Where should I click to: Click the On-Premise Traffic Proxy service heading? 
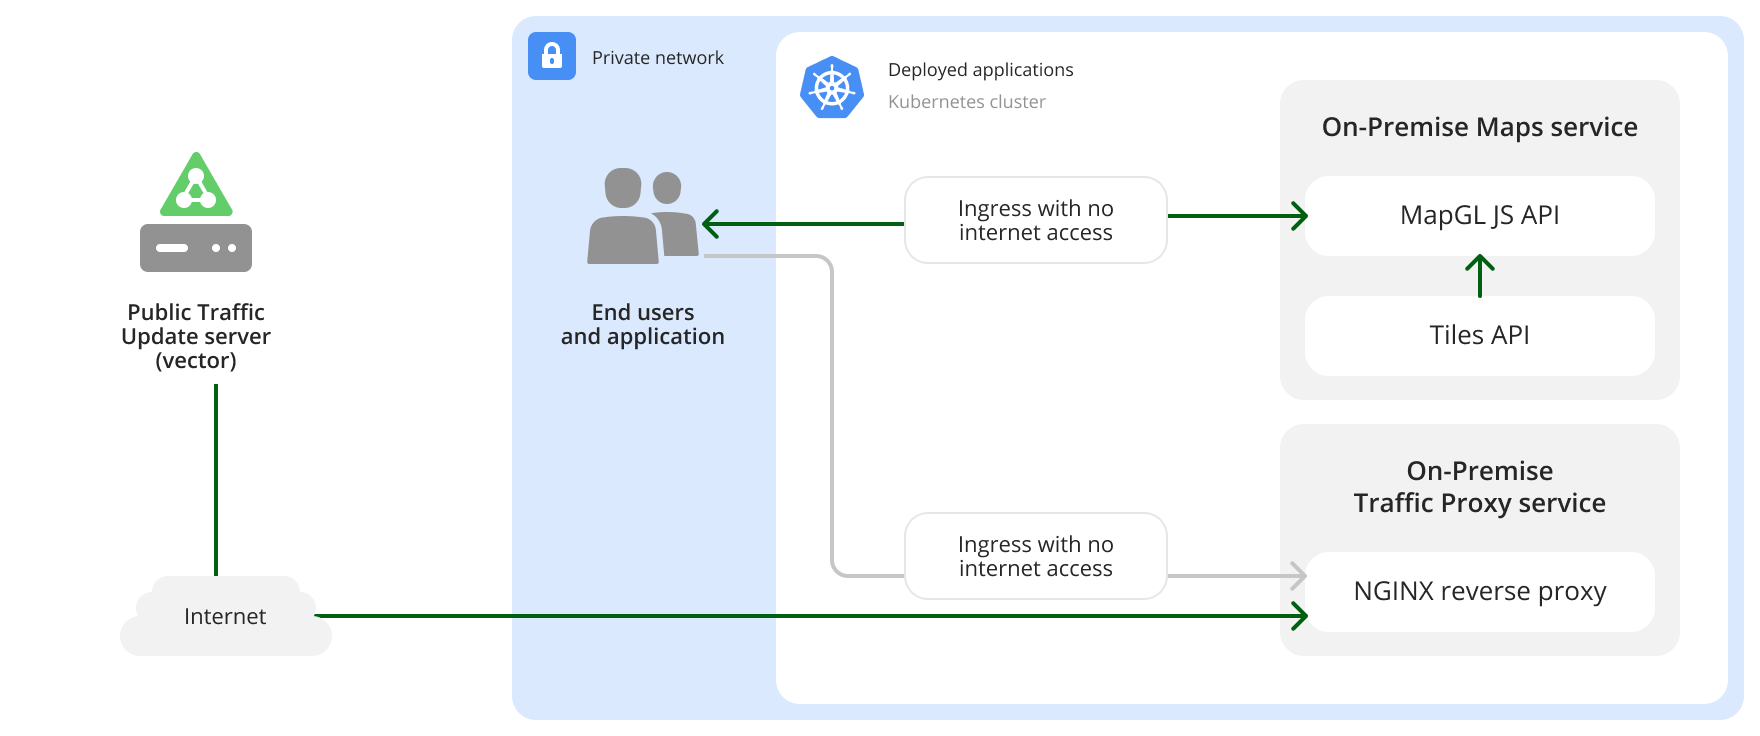(x=1480, y=487)
